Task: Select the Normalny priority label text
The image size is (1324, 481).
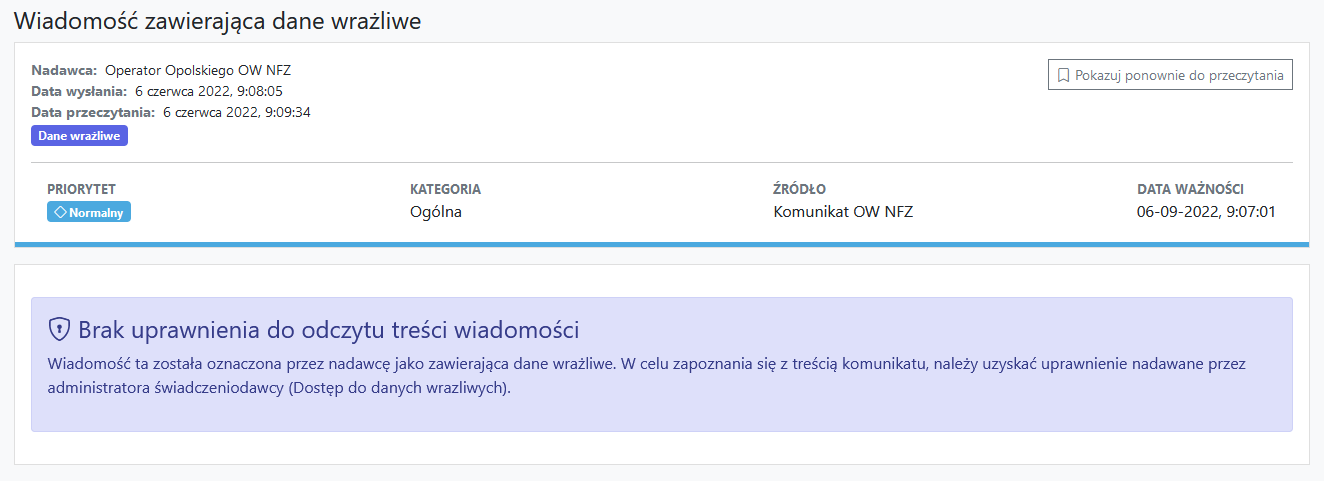Action: pos(96,212)
